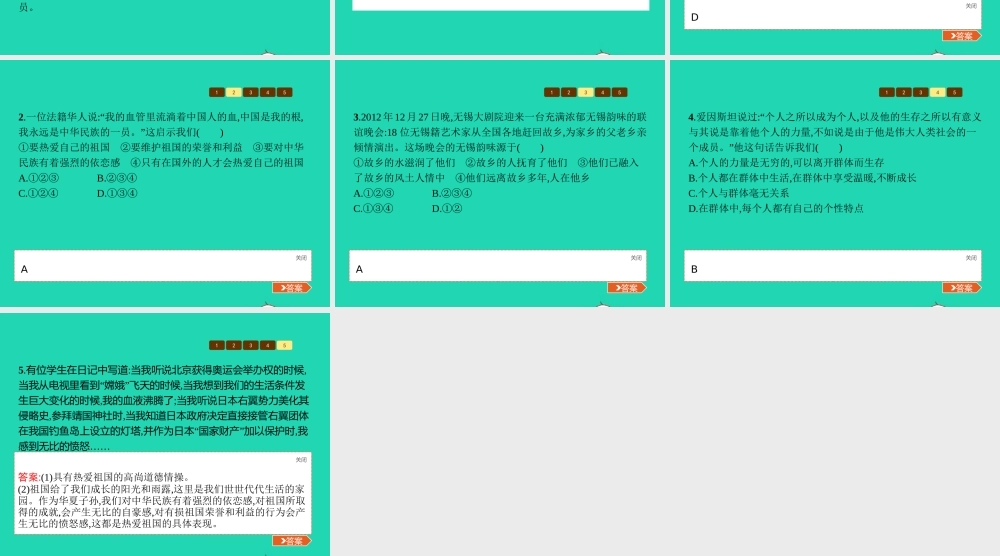Viewport: 1000px width, 556px height.
Task: Close the answer box showing B on question 4
Action: coord(971,258)
